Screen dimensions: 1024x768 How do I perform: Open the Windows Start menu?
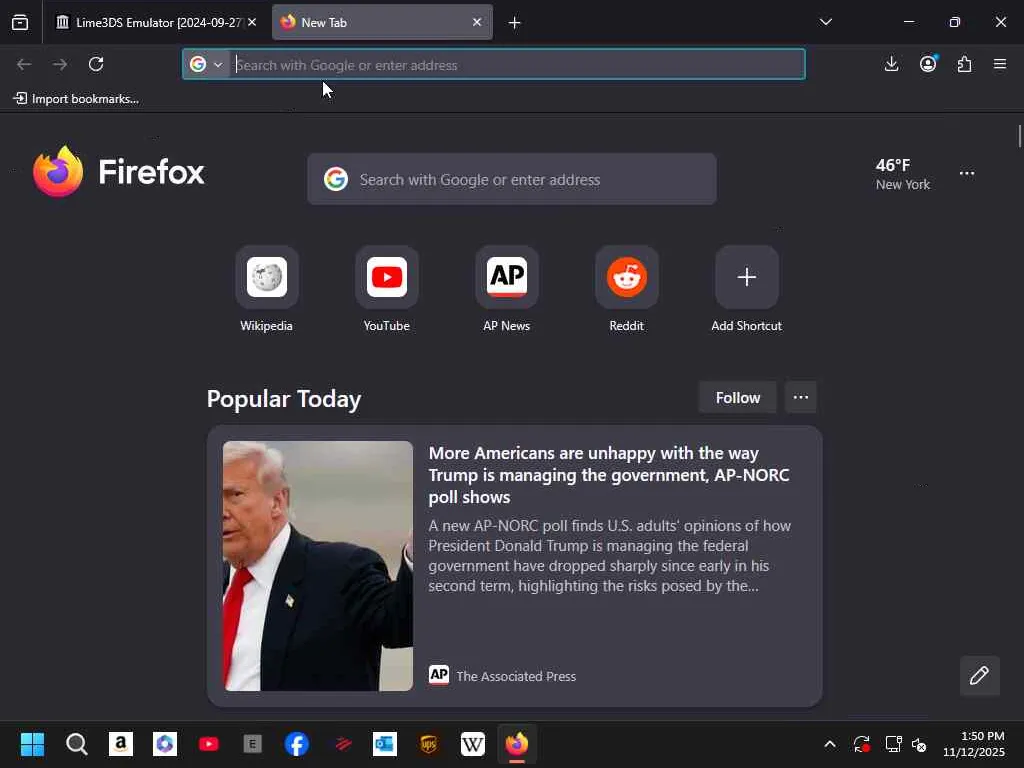[x=32, y=744]
